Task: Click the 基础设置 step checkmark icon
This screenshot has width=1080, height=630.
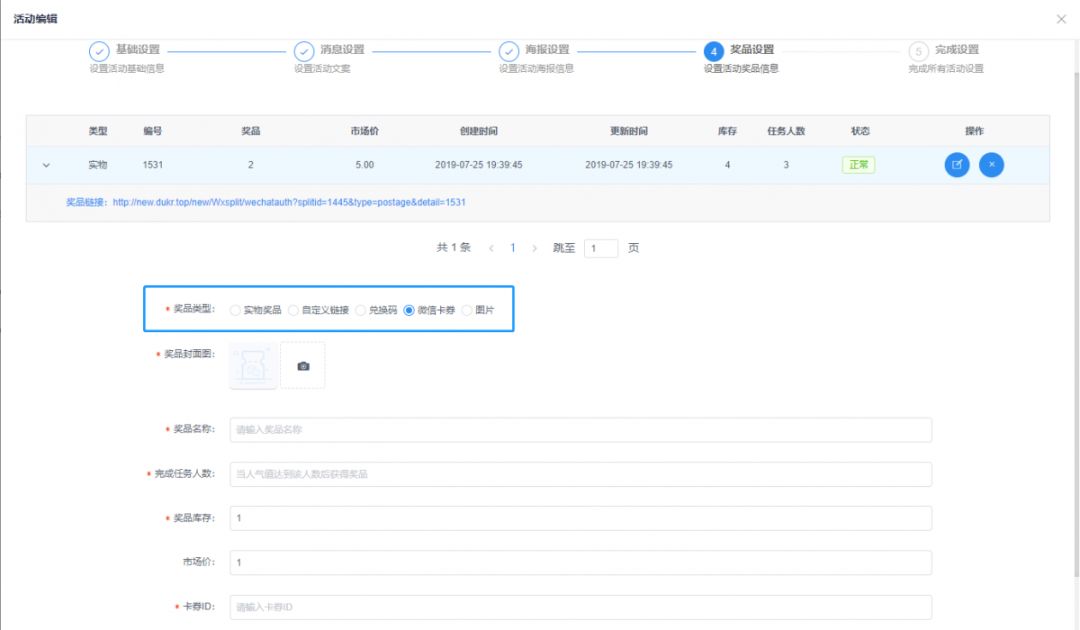Action: tap(99, 52)
